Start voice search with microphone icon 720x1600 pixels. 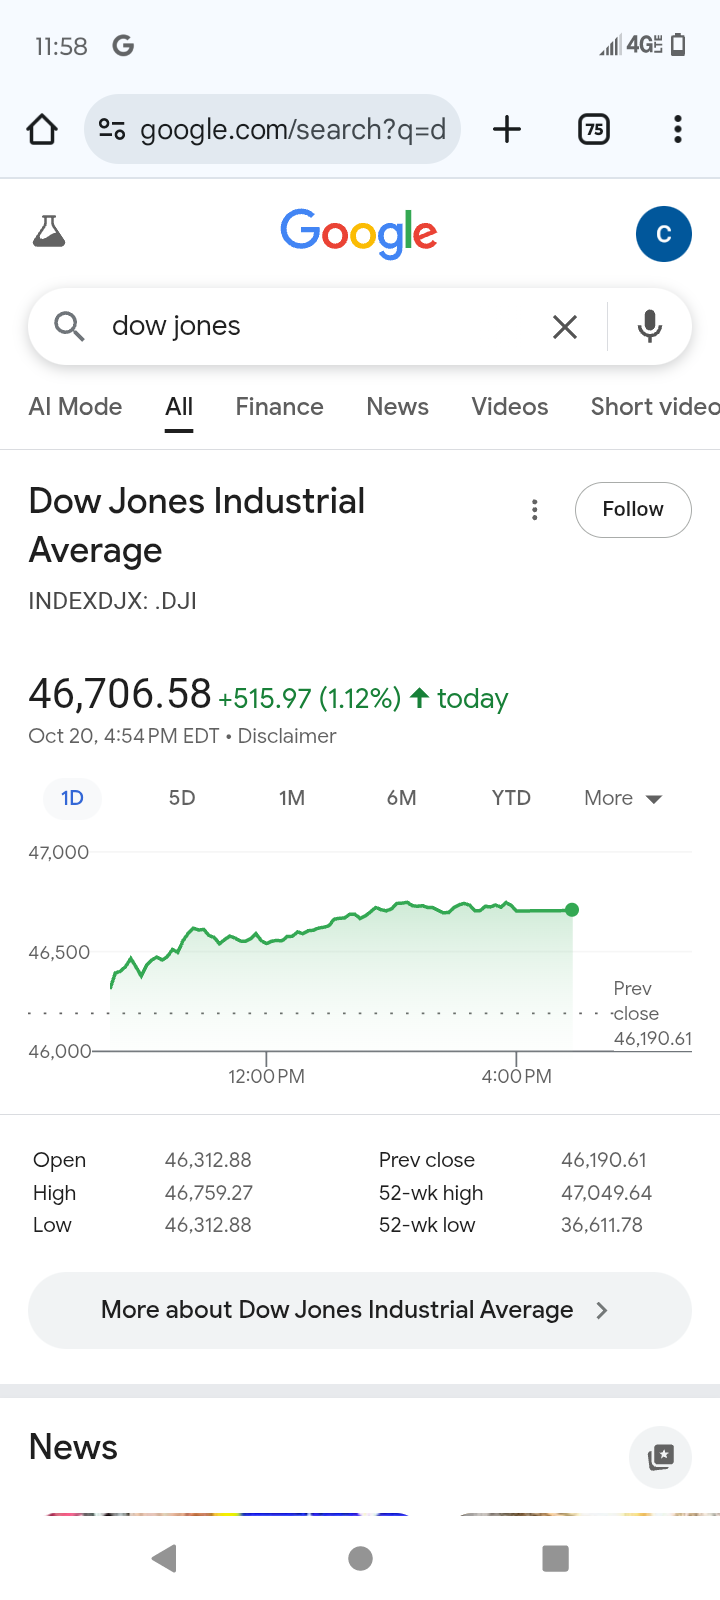(x=650, y=326)
